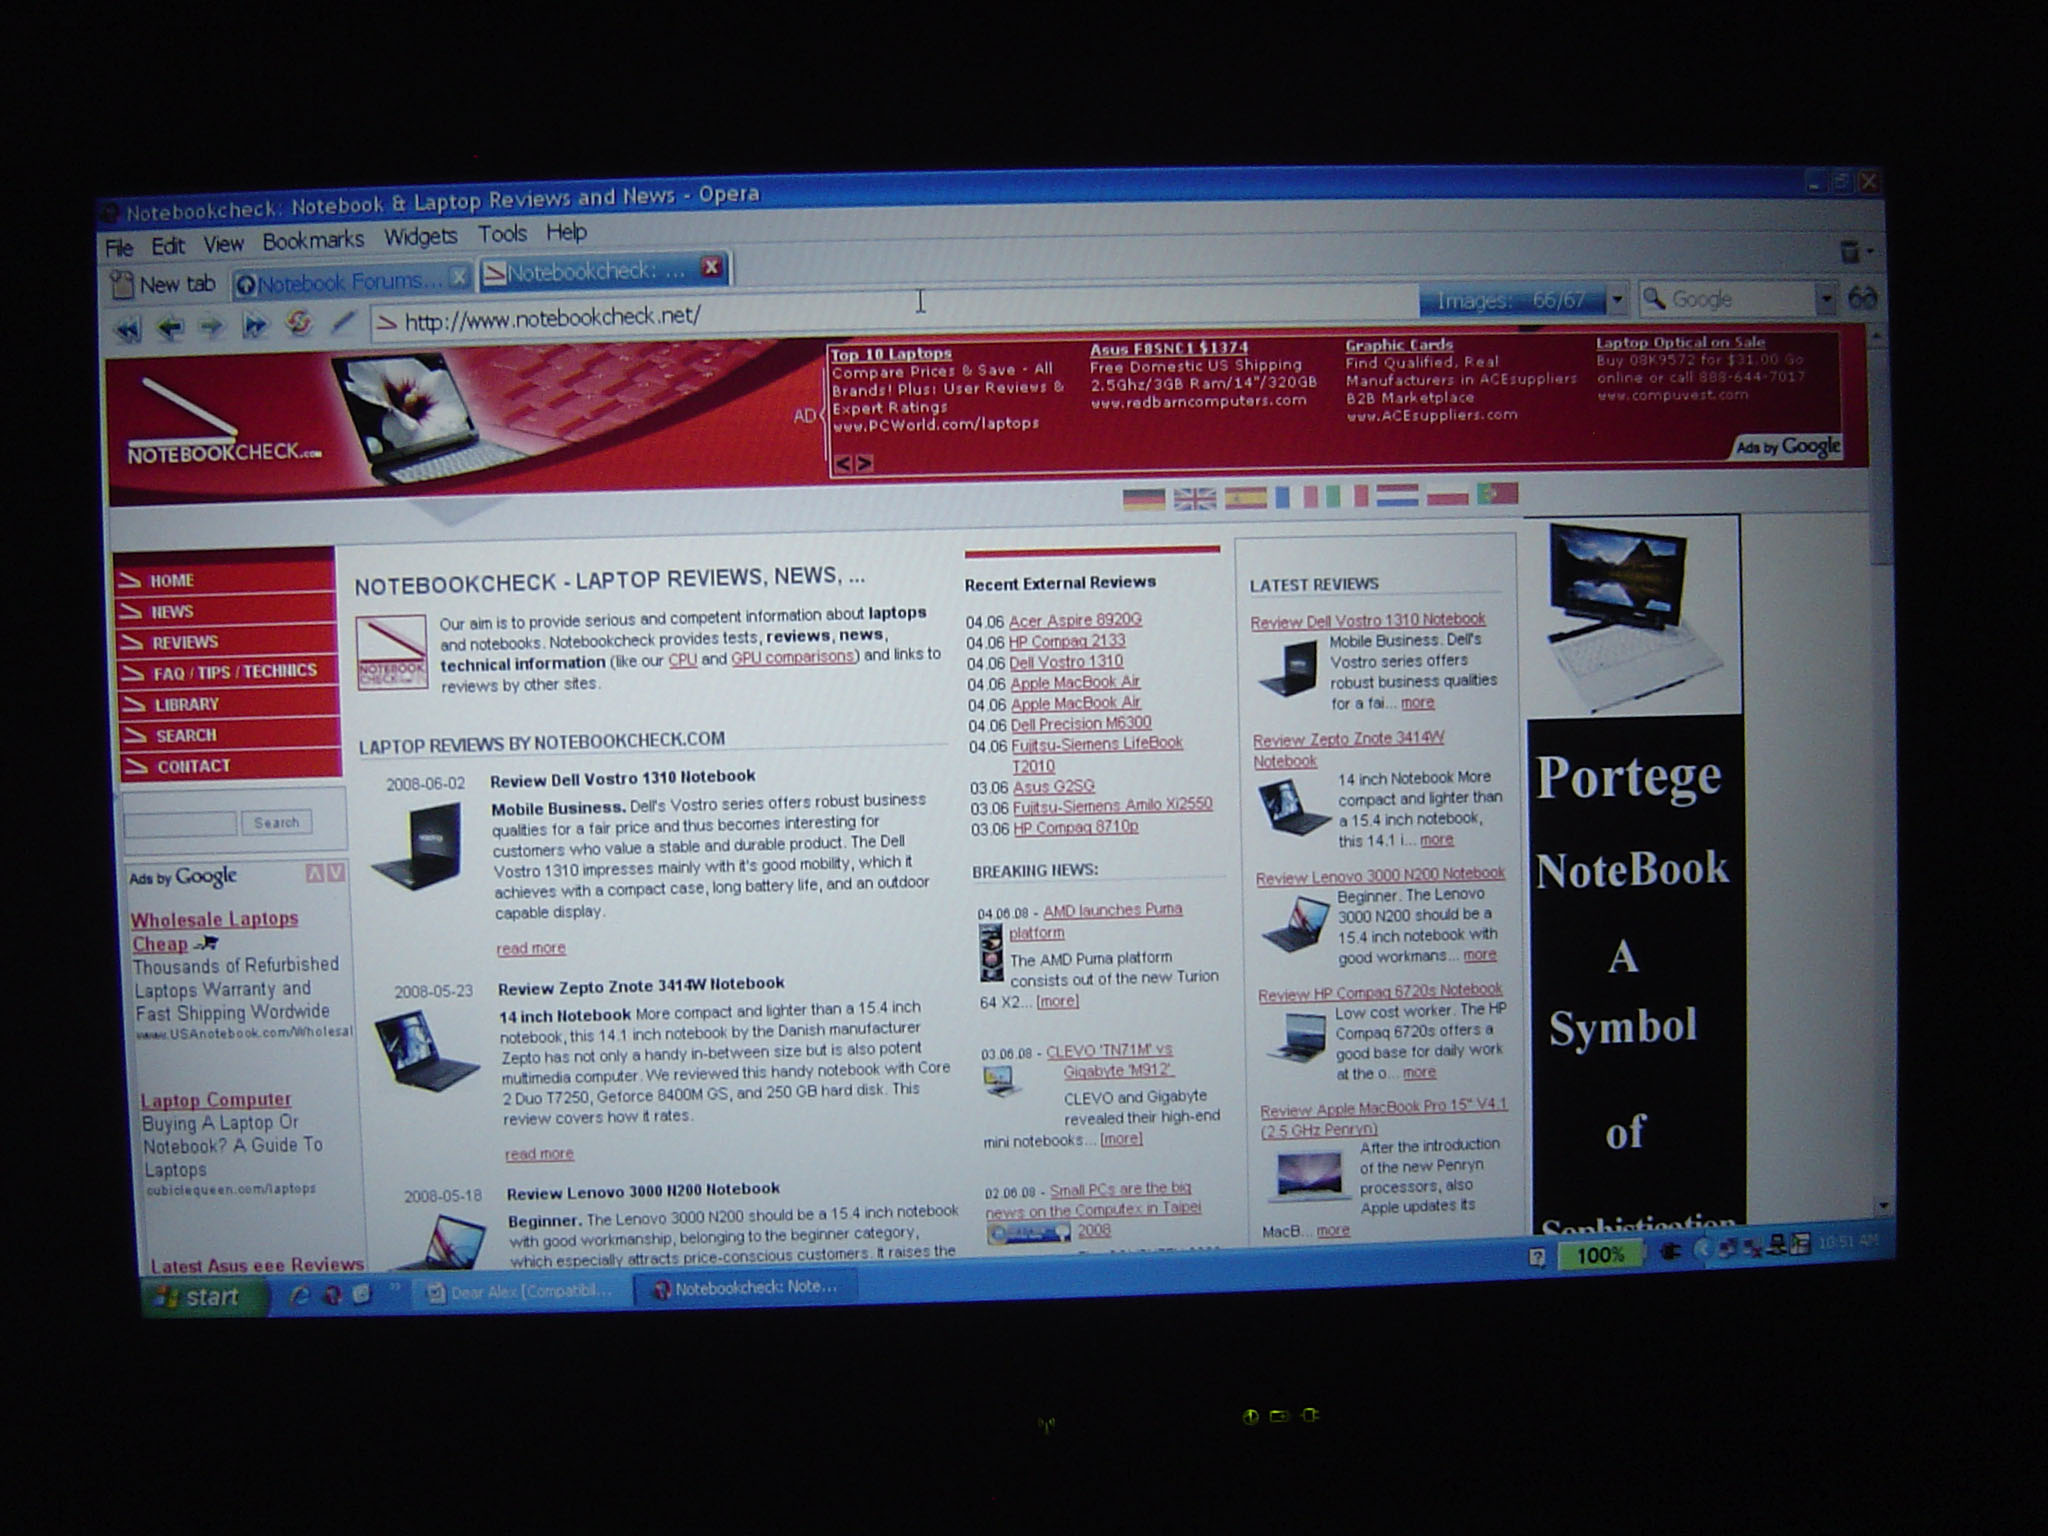The height and width of the screenshot is (1536, 2048).
Task: Select the Polish flag language icon
Action: coord(1447,493)
